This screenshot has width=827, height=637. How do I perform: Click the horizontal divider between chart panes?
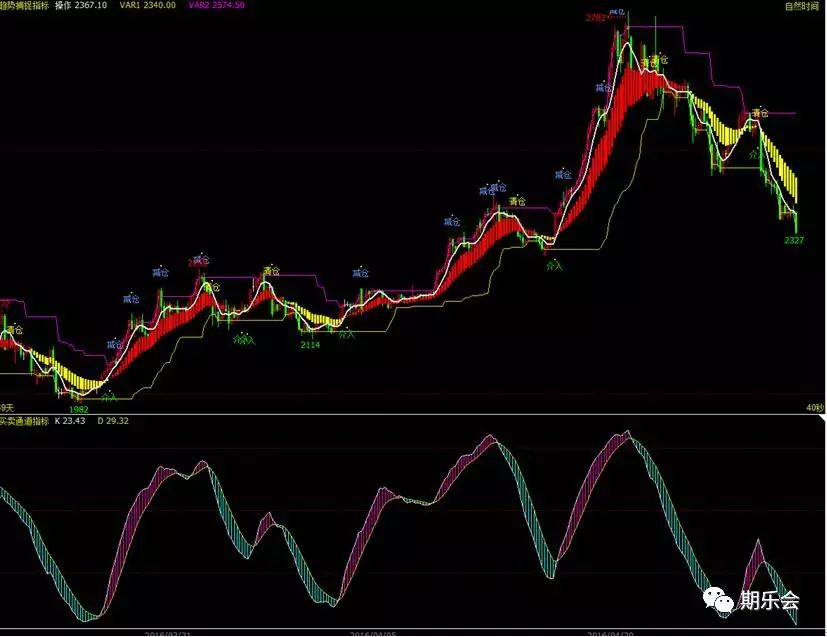[414, 414]
